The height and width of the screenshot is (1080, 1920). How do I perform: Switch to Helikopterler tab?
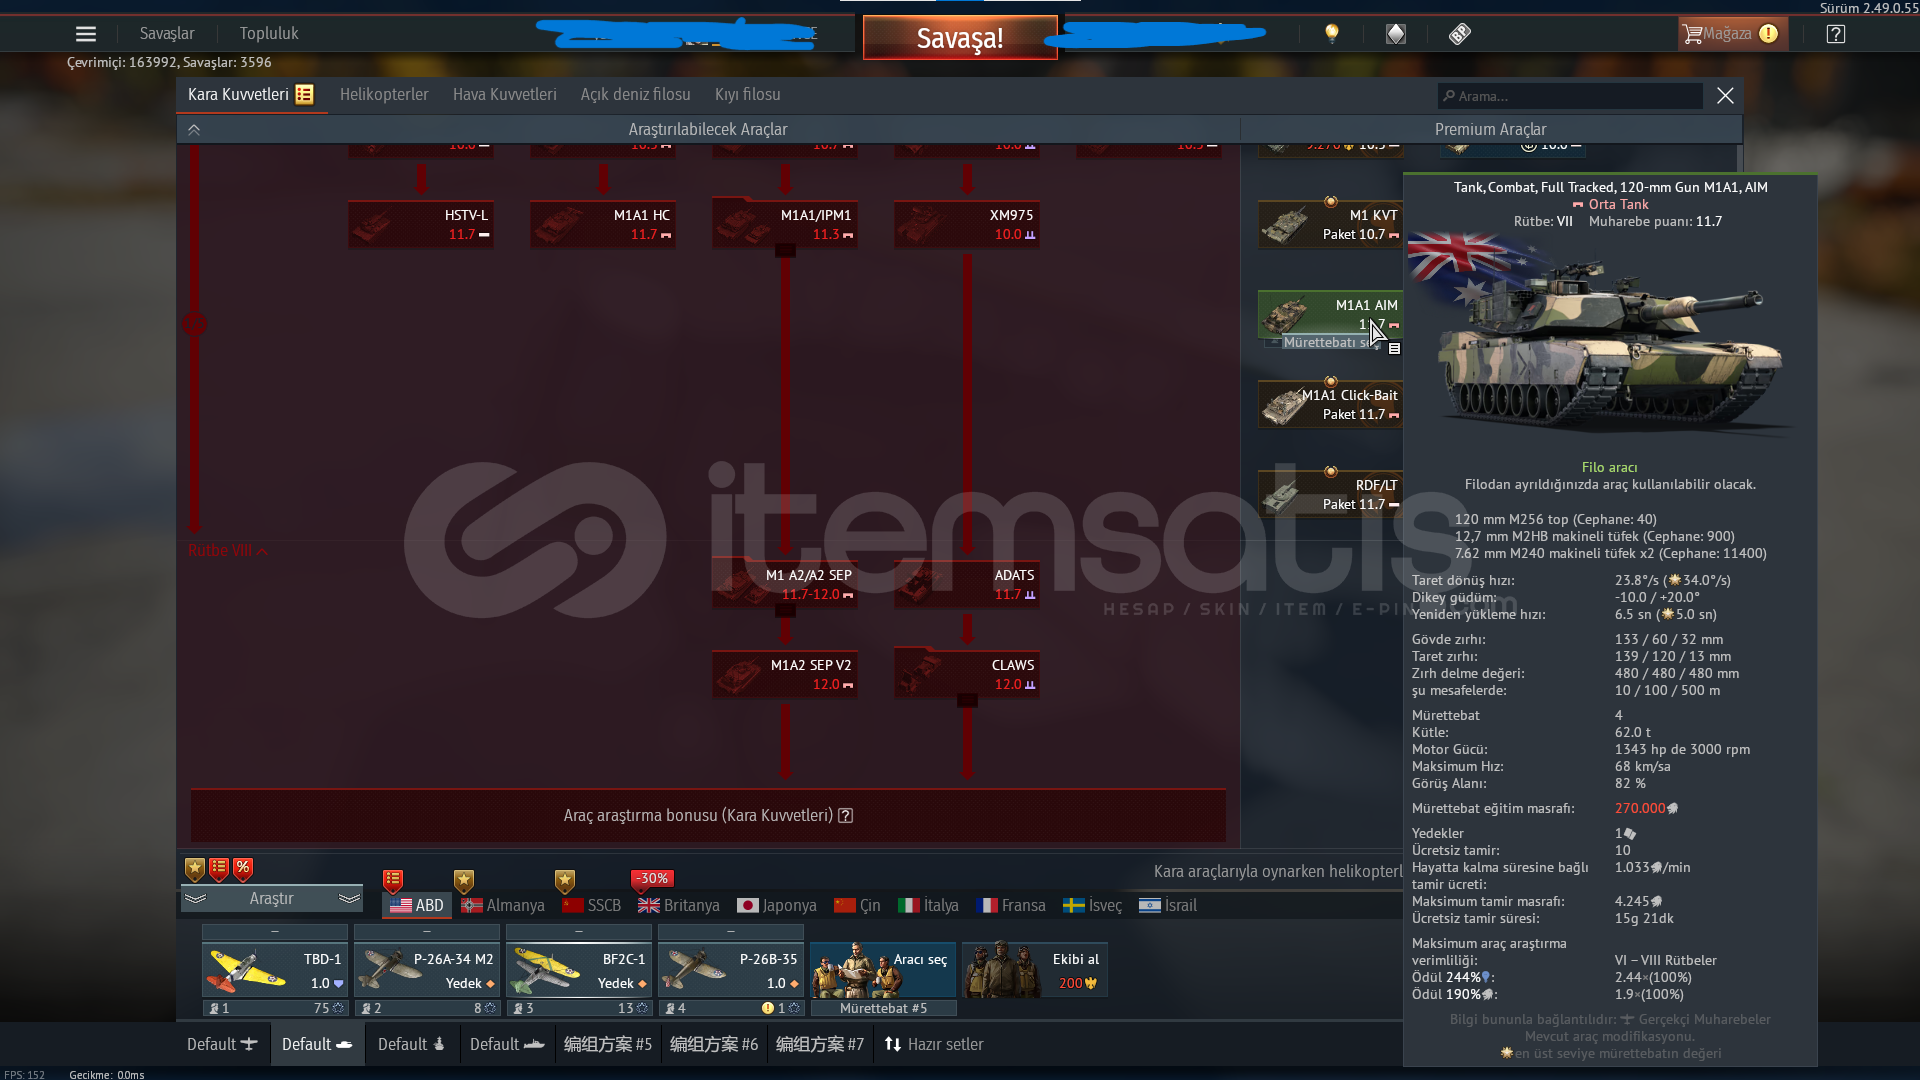coord(384,94)
